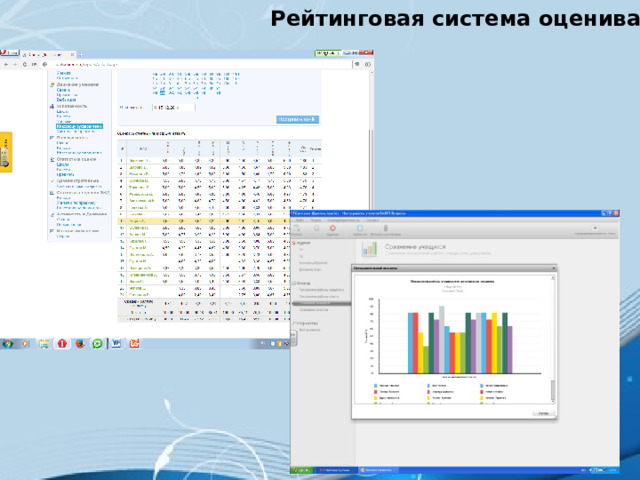
Task: Select the highlighted blue link in the browser sidebar
Action: [79, 127]
